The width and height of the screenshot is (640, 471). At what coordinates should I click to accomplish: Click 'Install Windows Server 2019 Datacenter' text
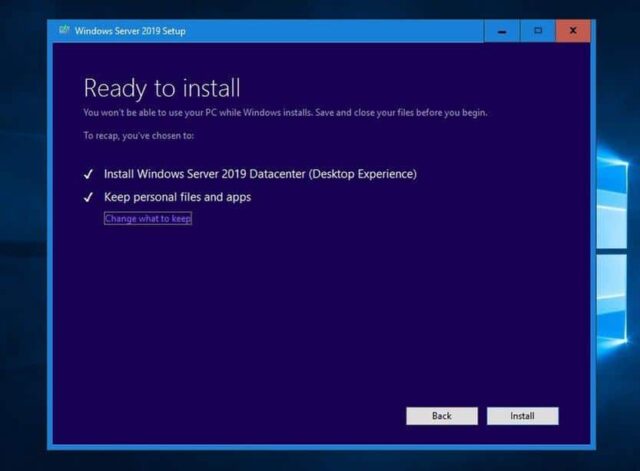tap(260, 174)
